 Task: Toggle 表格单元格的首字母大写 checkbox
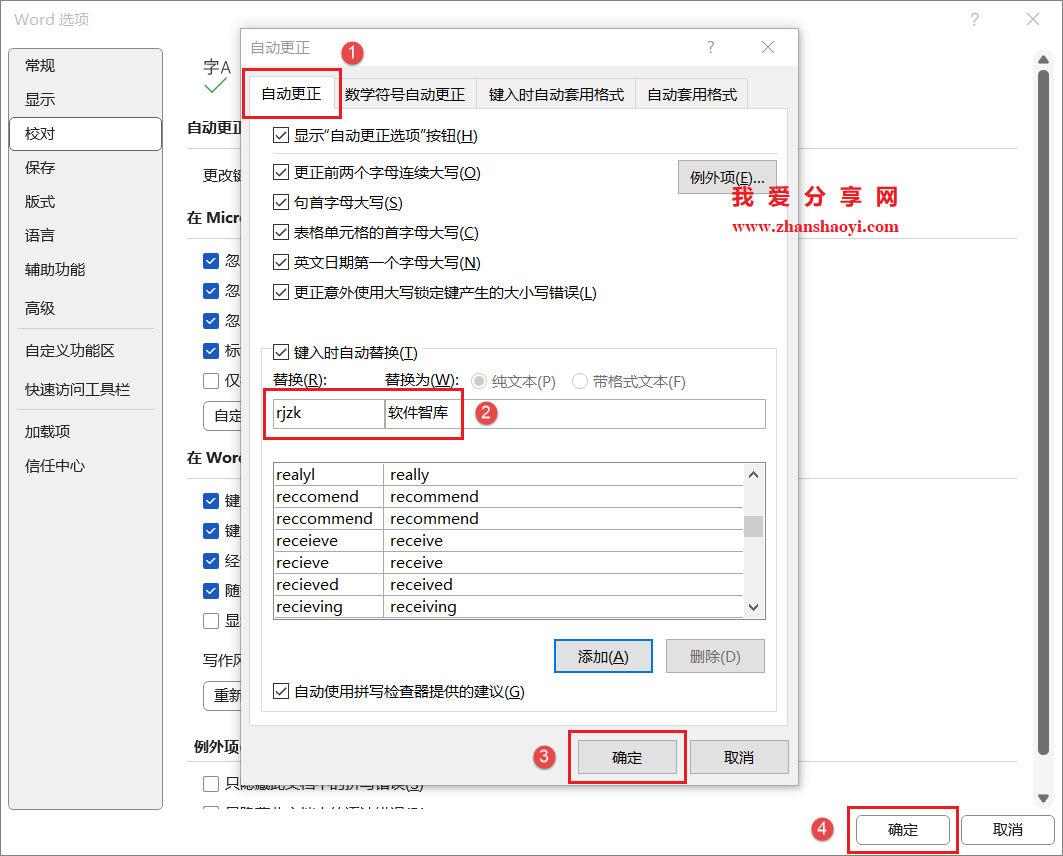click(x=281, y=232)
